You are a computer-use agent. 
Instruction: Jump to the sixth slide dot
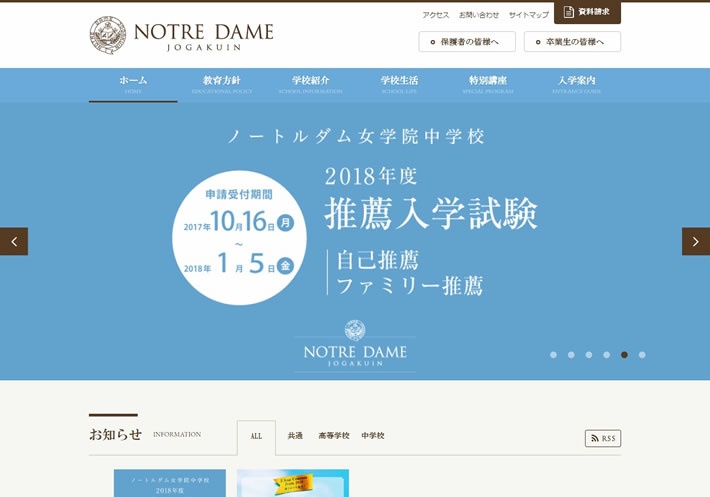pyautogui.click(x=642, y=355)
